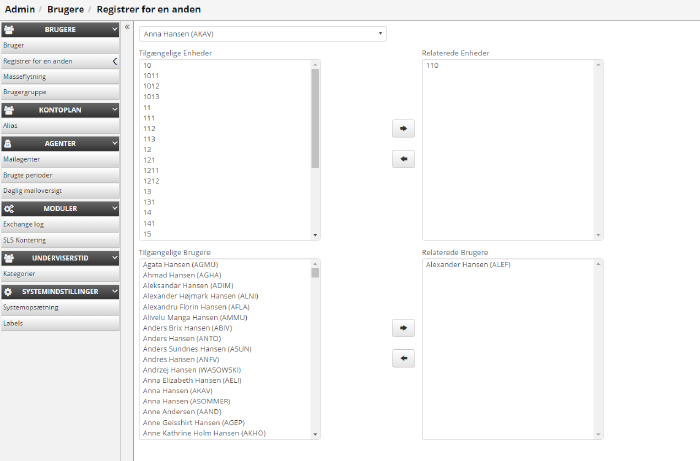This screenshot has height=461, width=700.
Task: Click the users icon in the Brugere header
Action: click(9, 29)
